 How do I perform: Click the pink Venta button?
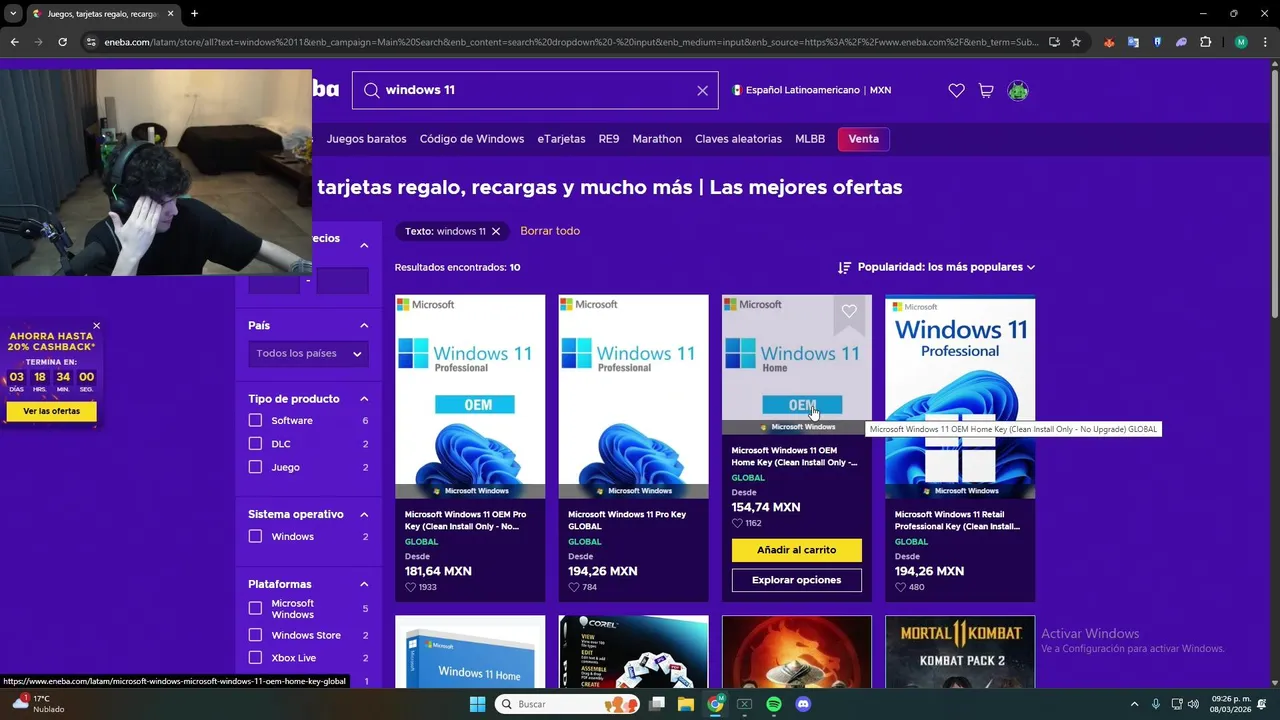(864, 139)
